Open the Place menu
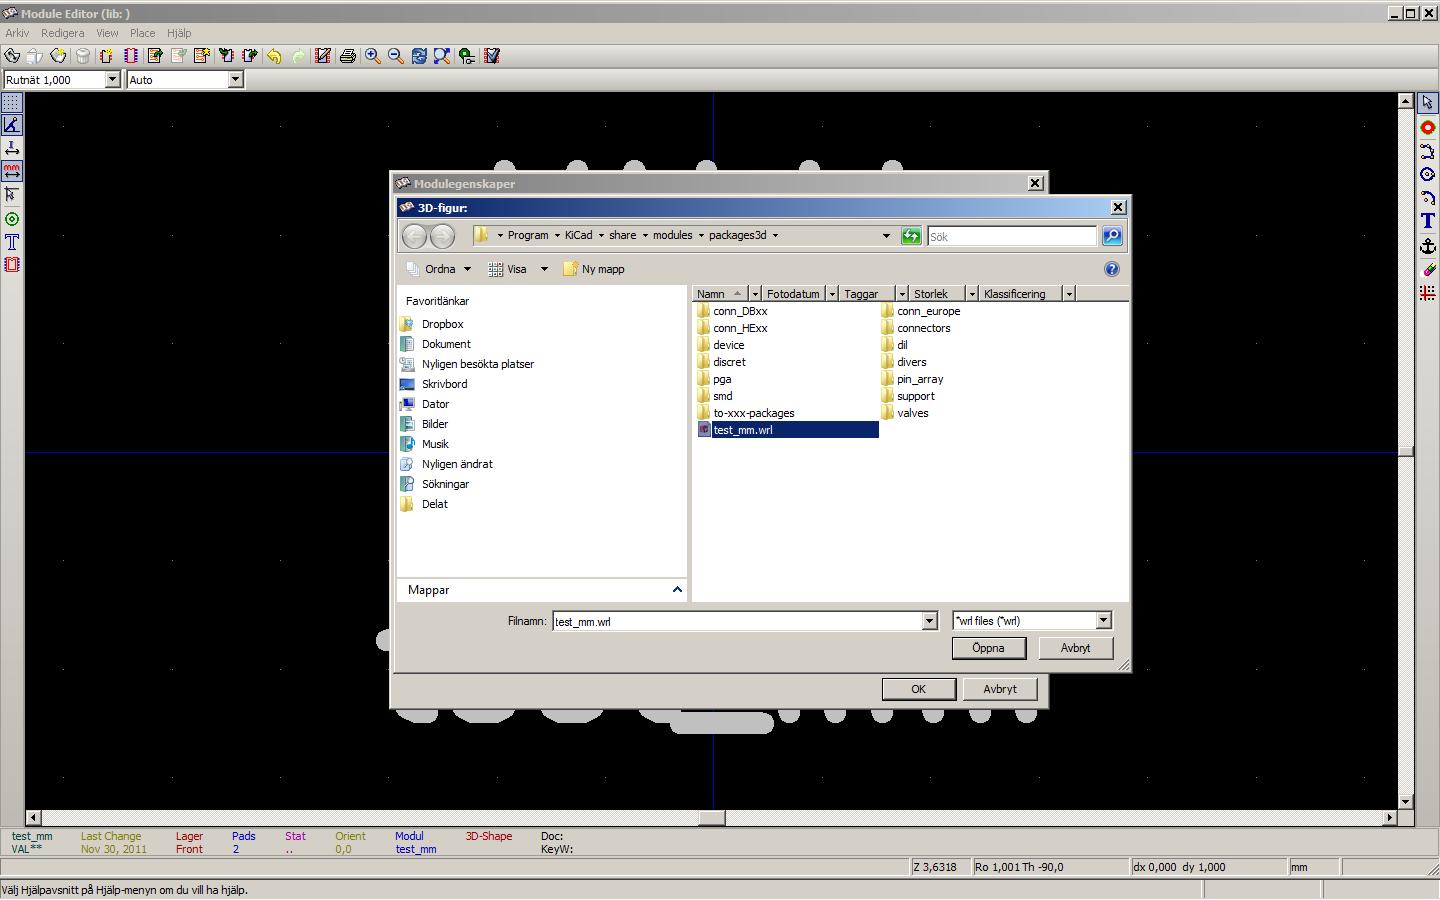1440x900 pixels. [x=142, y=33]
